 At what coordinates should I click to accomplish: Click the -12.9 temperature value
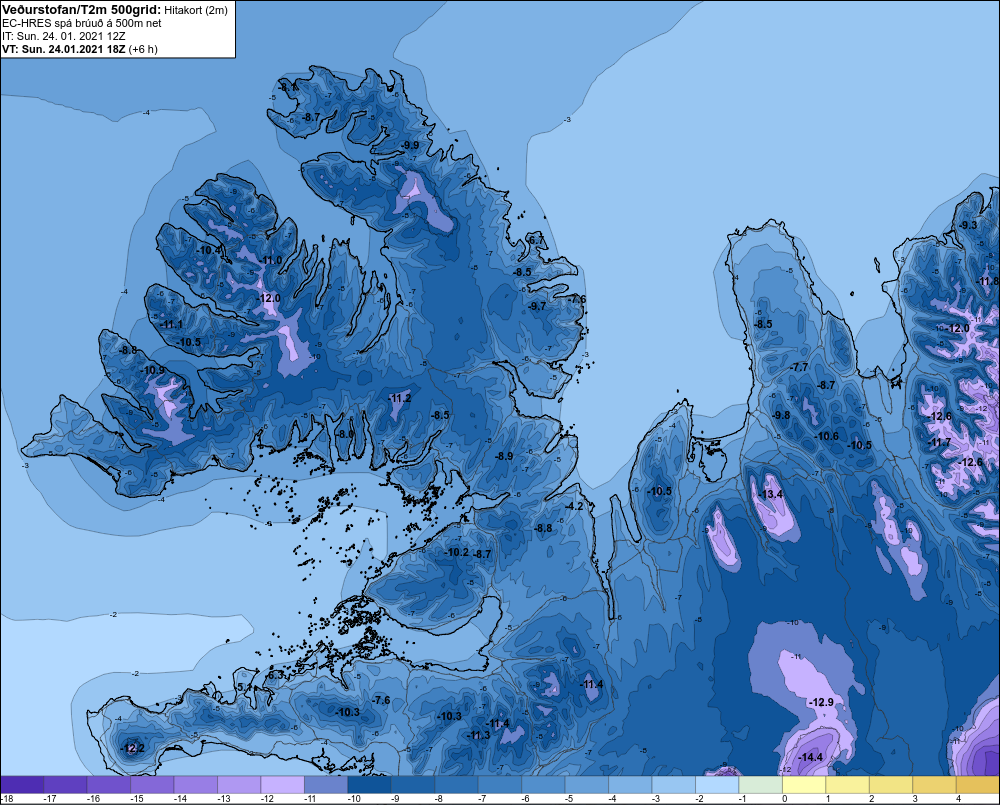tap(821, 702)
